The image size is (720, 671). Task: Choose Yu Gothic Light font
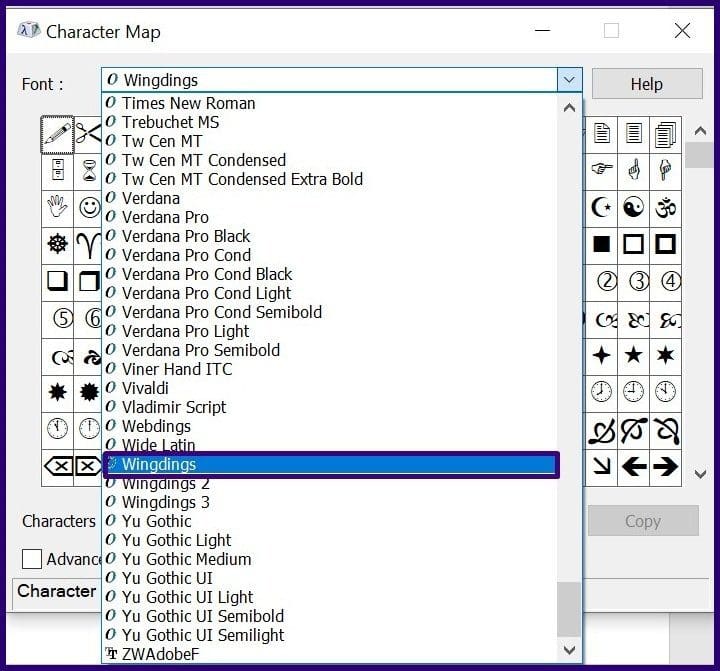(x=330, y=540)
